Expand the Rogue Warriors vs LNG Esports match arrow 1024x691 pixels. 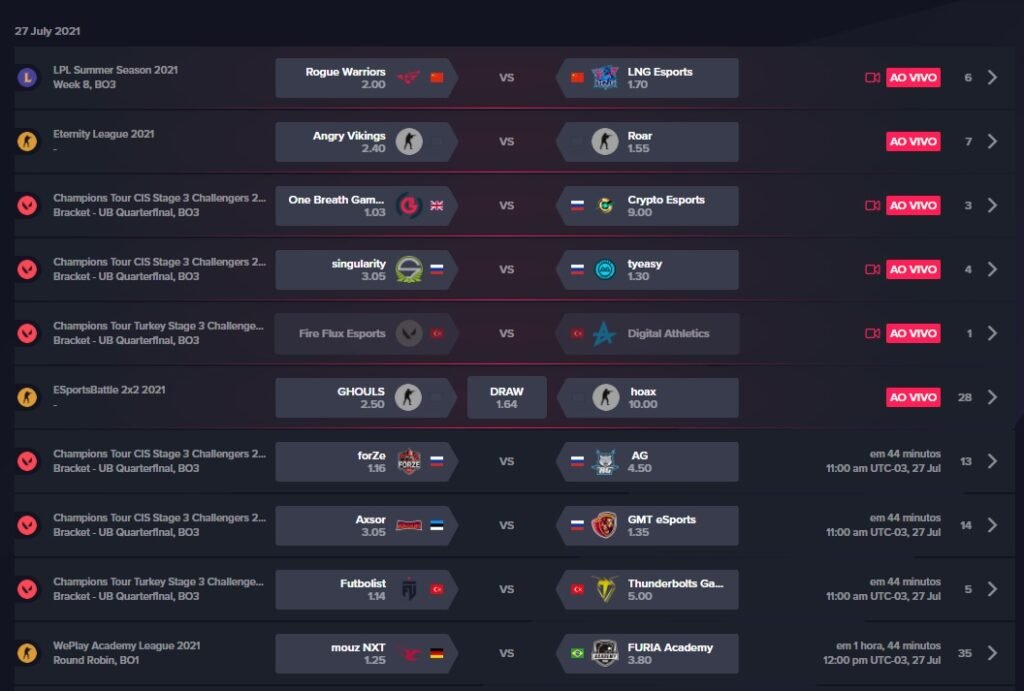click(x=992, y=77)
